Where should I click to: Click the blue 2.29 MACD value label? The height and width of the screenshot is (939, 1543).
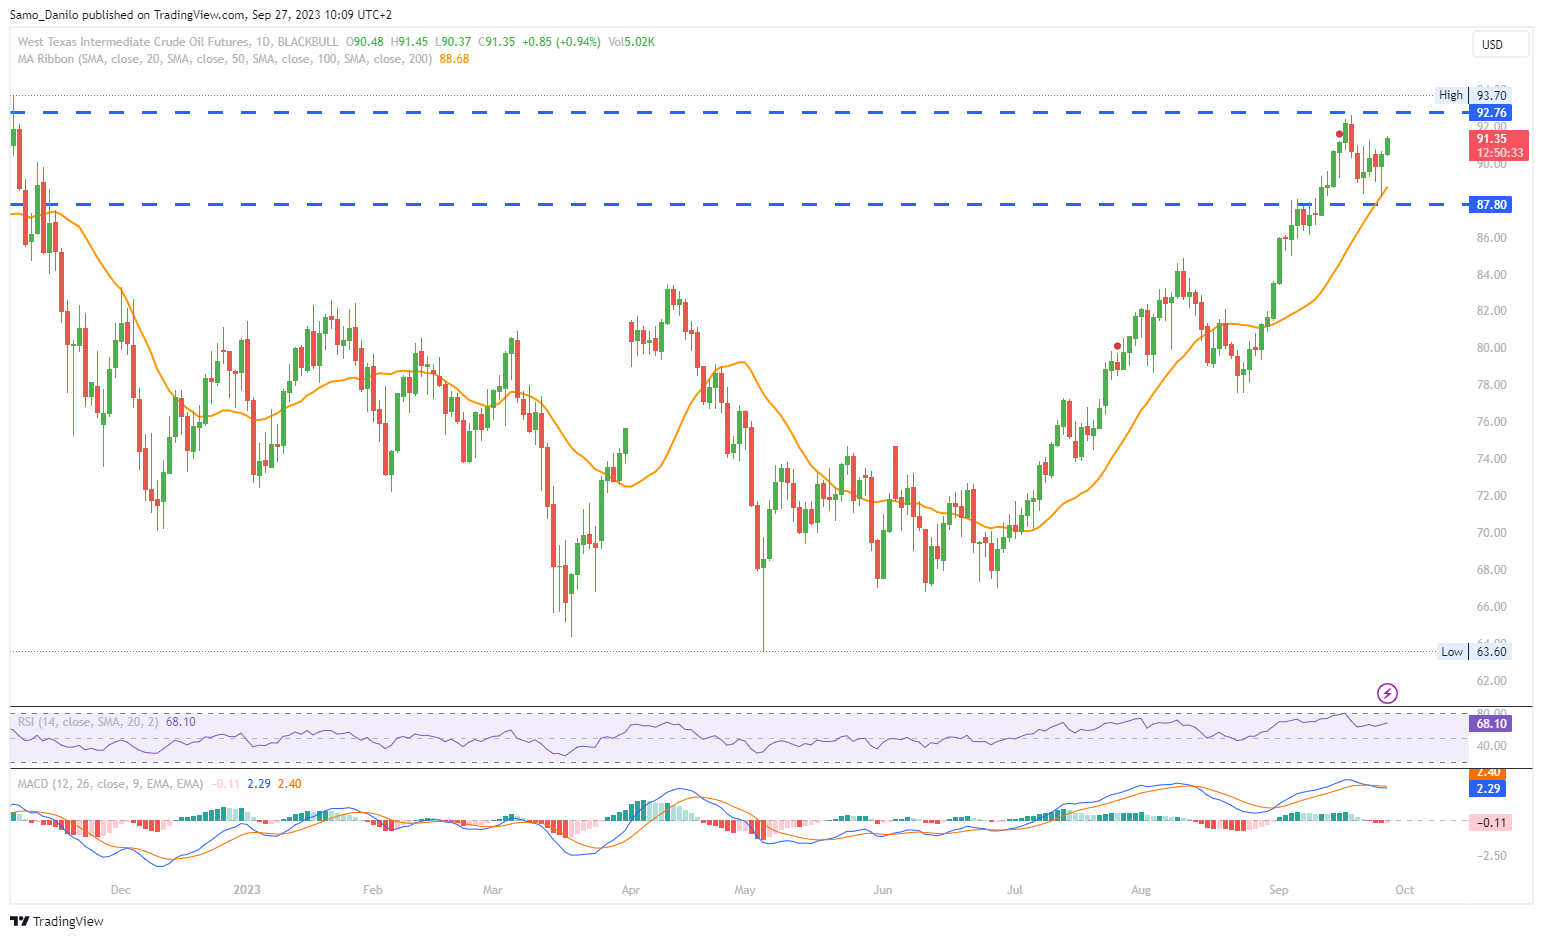[1488, 788]
